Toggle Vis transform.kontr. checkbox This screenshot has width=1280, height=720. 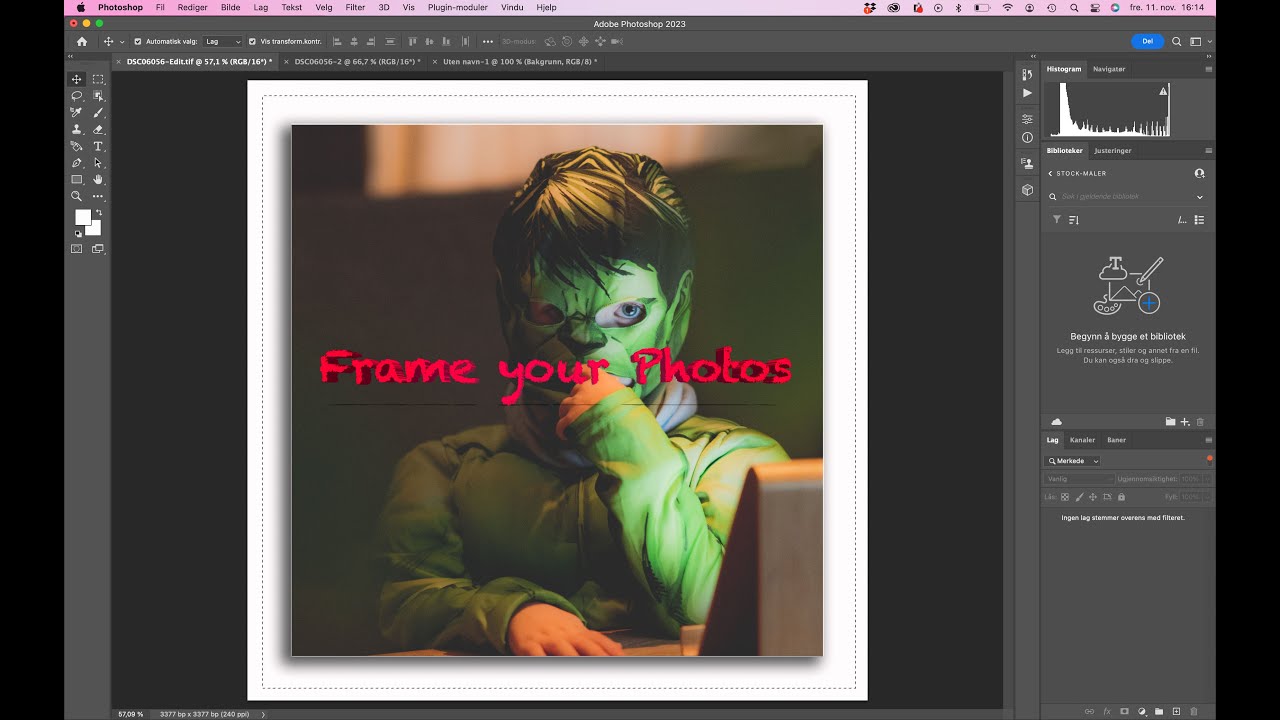pyautogui.click(x=252, y=42)
